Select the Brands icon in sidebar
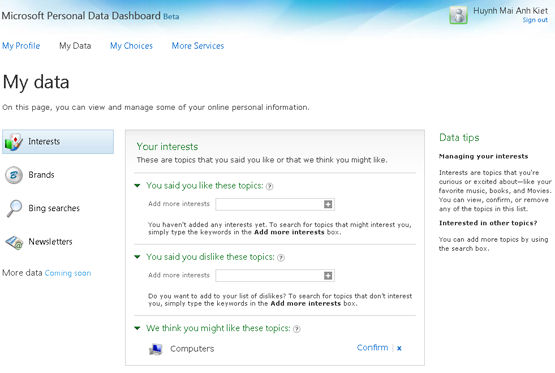 pos(14,175)
